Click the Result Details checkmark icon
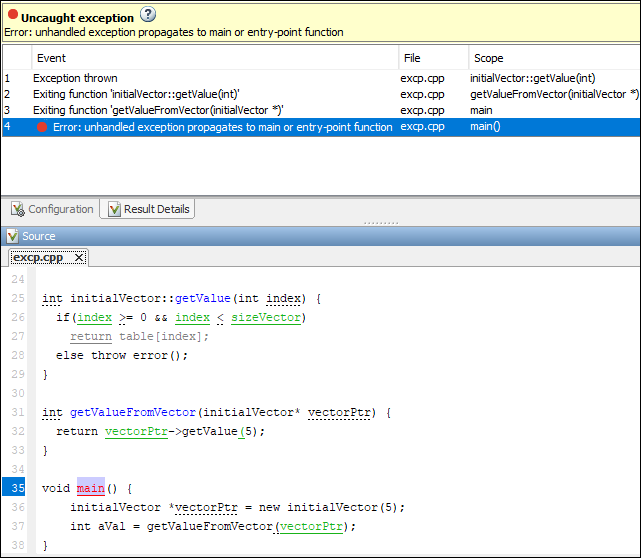The width and height of the screenshot is (641, 558). 114,209
